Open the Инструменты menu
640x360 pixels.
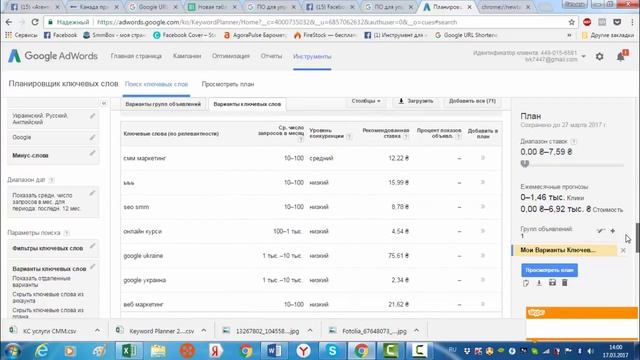point(312,56)
